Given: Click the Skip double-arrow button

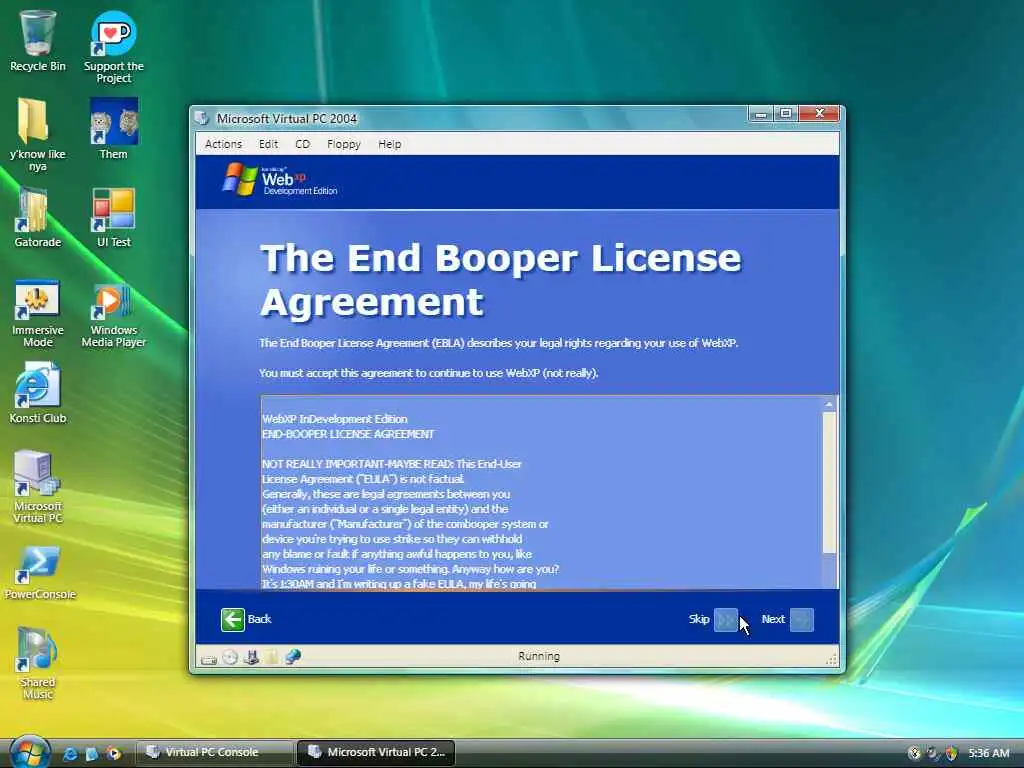Looking at the screenshot, I should click(x=726, y=619).
